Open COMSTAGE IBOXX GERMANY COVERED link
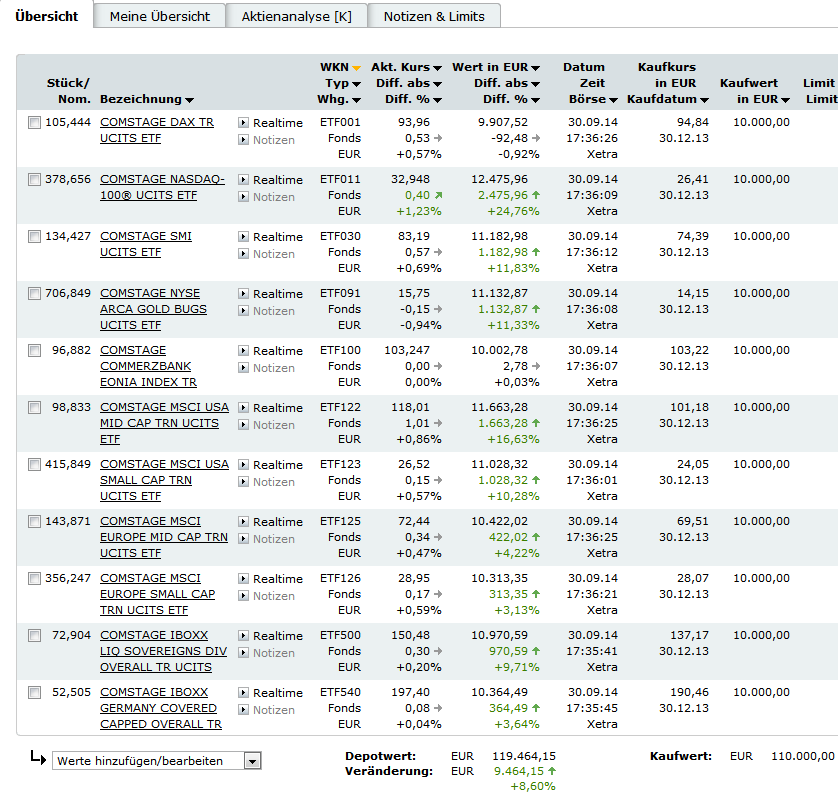This screenshot has width=838, height=809. [x=161, y=708]
